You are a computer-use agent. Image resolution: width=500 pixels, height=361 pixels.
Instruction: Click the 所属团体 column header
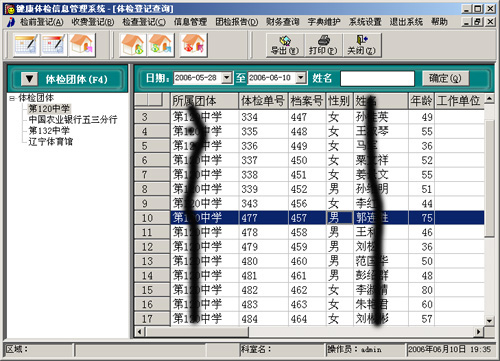(204, 101)
